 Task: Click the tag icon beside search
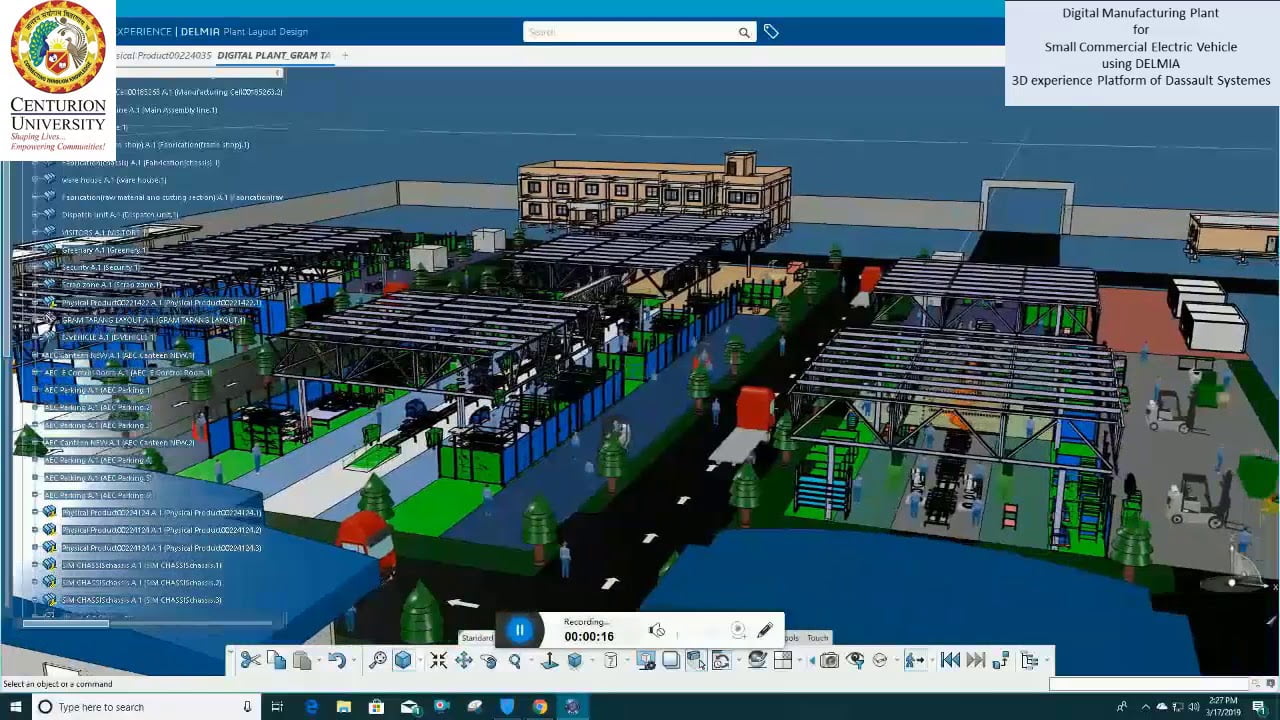pos(771,32)
